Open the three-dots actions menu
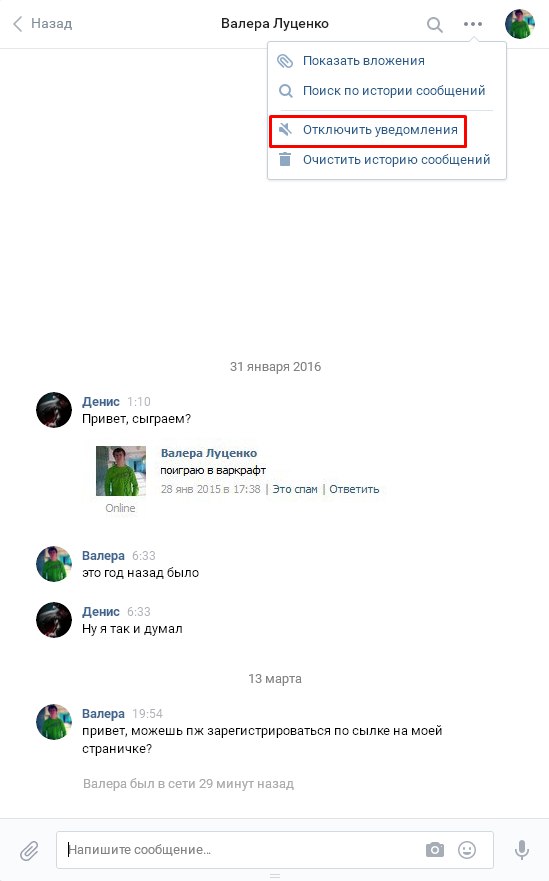Viewport: 549px width, 881px height. (473, 24)
